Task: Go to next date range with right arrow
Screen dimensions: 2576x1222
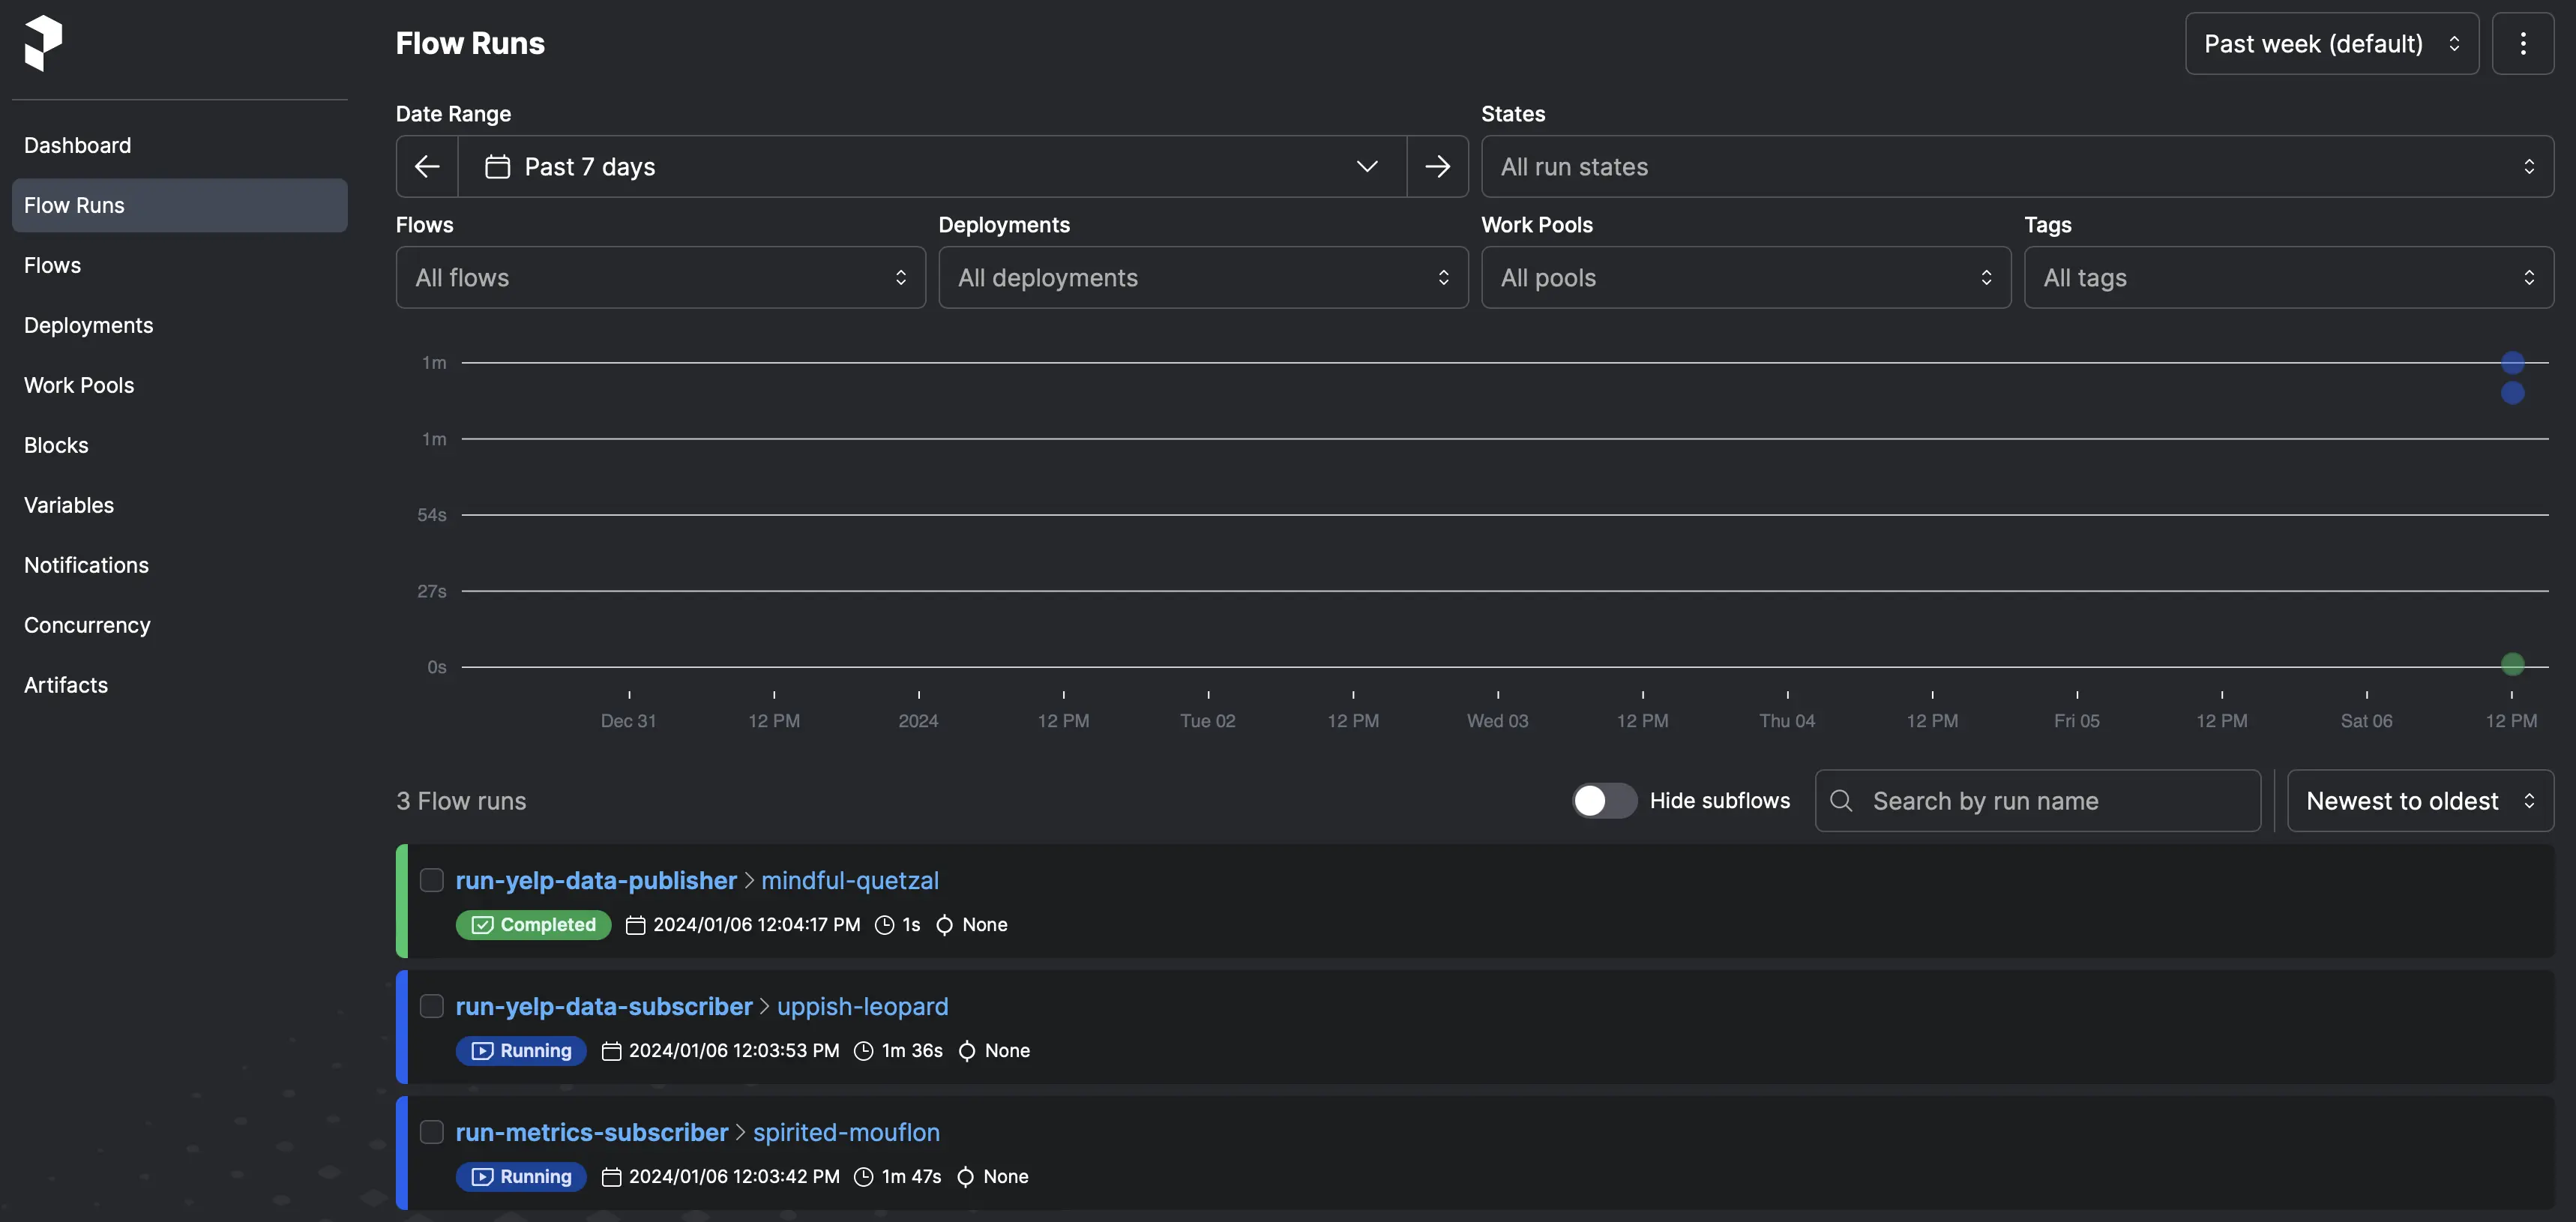Action: coord(1437,166)
